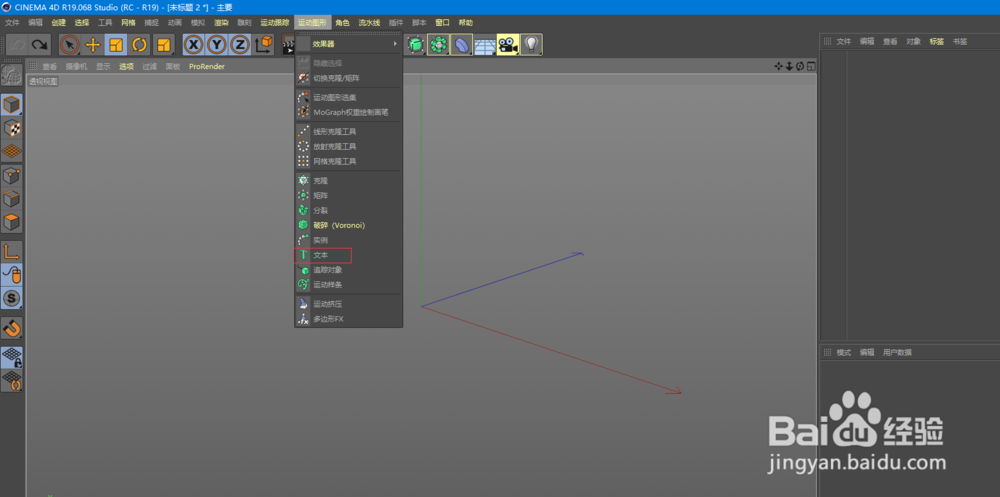This screenshot has width=1000, height=497.
Task: Open the 文件 menu in main menu bar
Action: [x=12, y=22]
